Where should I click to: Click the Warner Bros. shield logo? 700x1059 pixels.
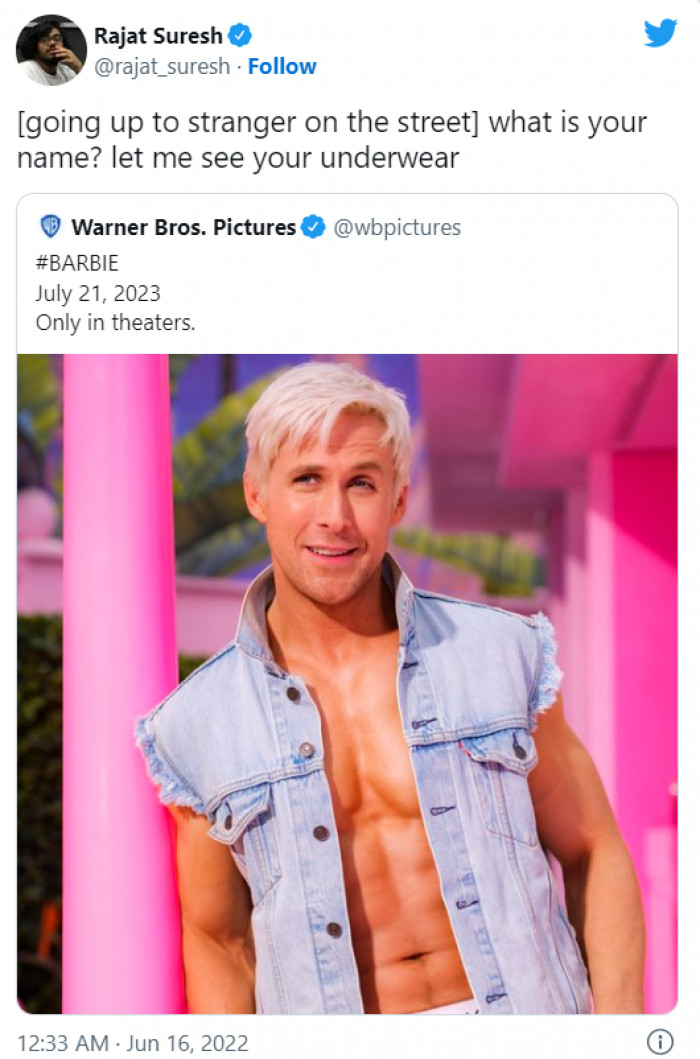pyautogui.click(x=50, y=227)
